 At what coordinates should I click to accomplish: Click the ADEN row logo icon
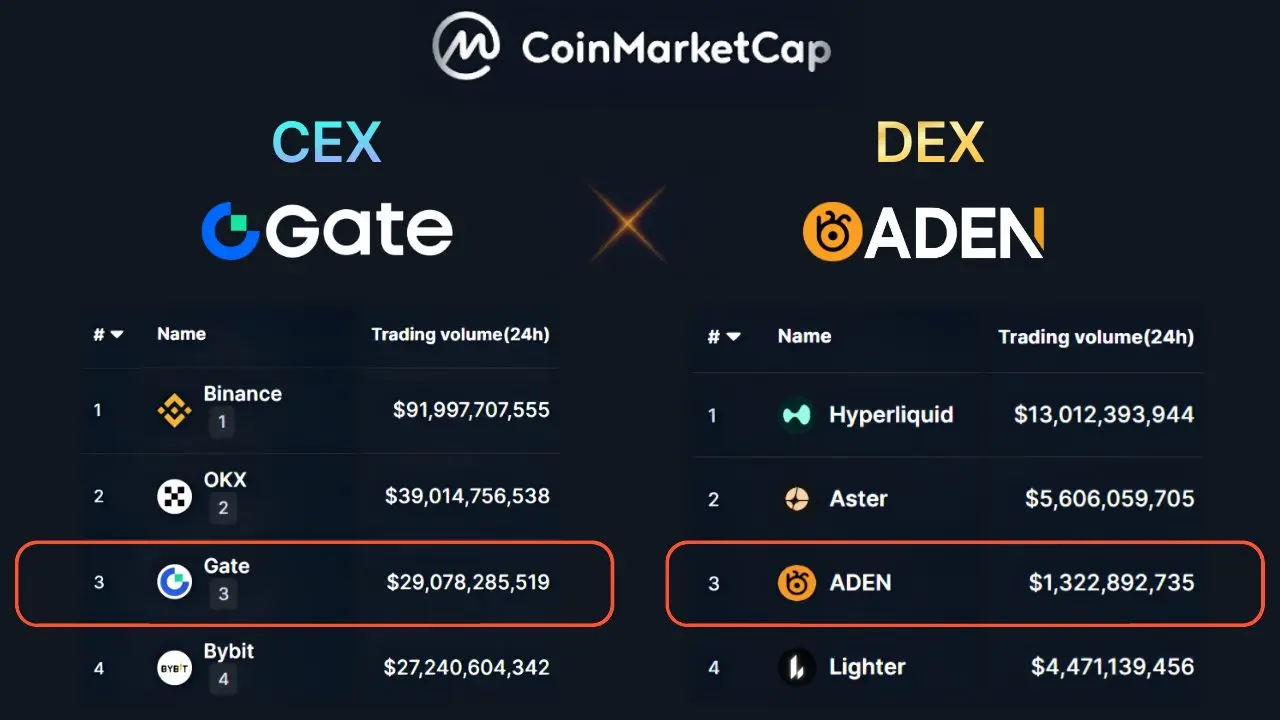coord(797,582)
